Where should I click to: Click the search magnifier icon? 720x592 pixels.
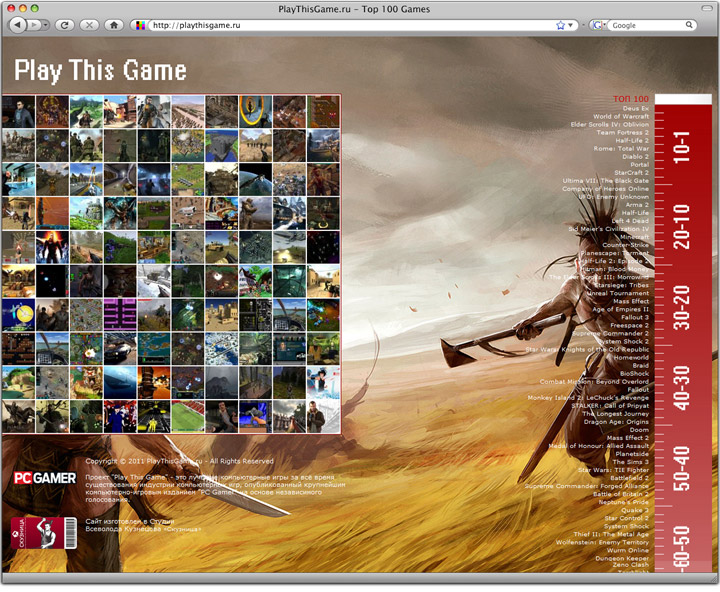point(689,25)
